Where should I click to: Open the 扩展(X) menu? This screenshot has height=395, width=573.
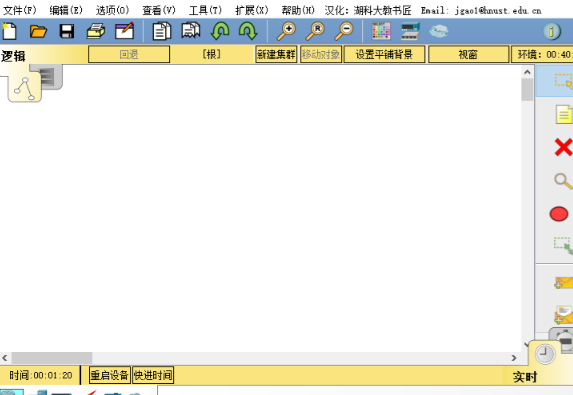click(252, 10)
